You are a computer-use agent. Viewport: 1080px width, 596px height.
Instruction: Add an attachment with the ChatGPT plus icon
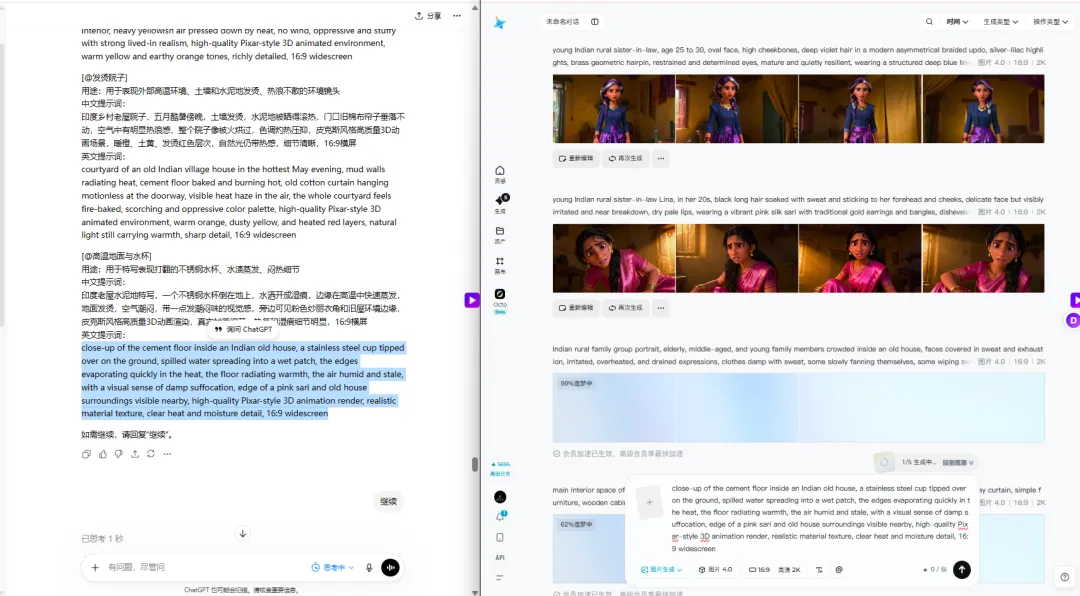[95, 567]
